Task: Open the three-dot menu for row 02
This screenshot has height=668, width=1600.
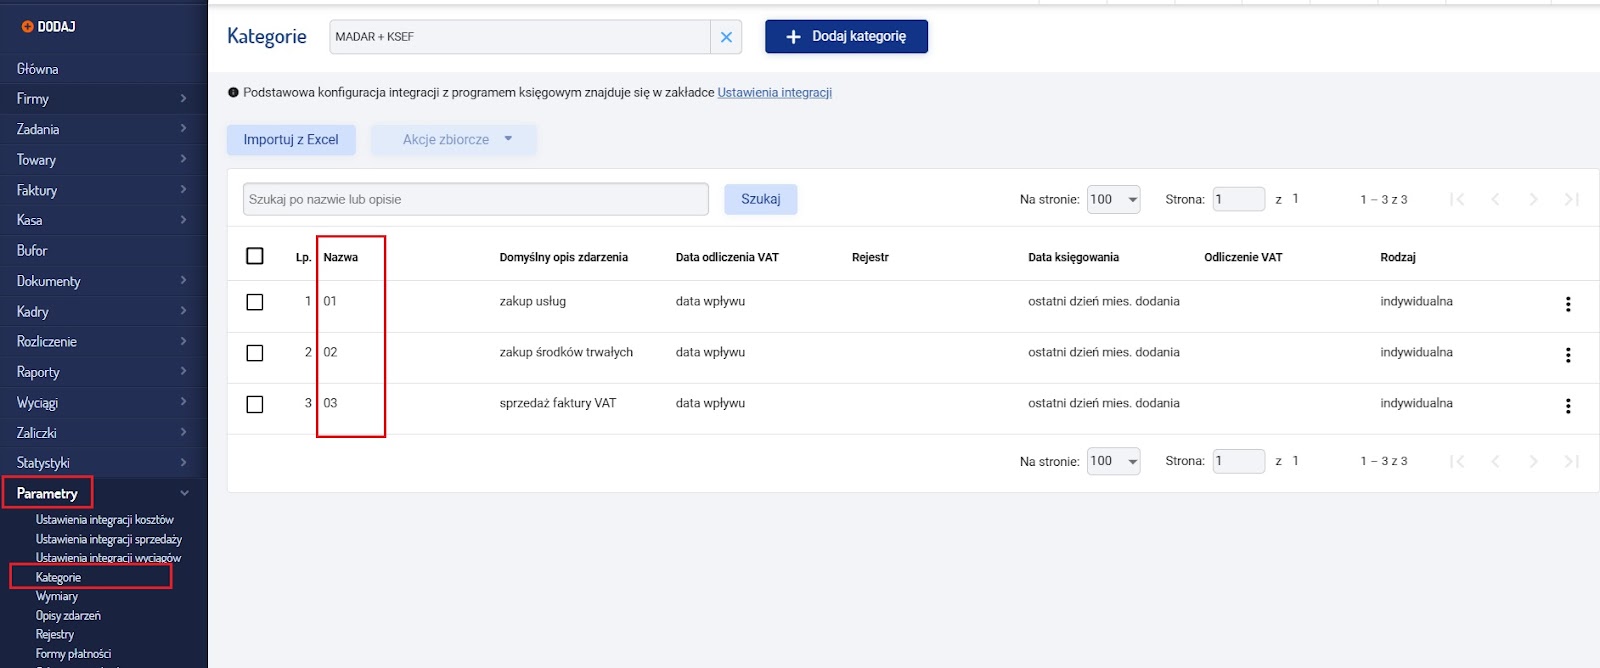Action: [x=1568, y=355]
